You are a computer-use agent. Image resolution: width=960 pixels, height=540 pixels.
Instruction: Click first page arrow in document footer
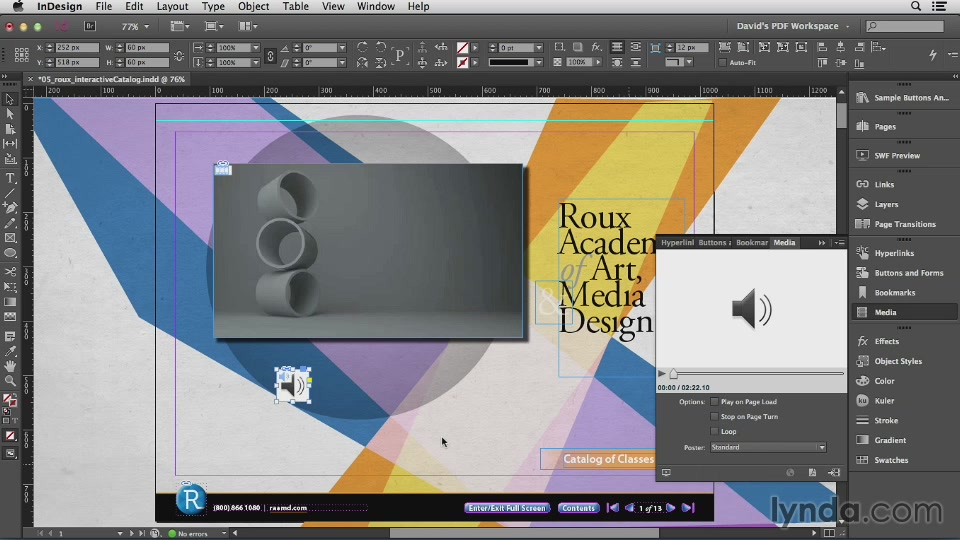(x=613, y=508)
